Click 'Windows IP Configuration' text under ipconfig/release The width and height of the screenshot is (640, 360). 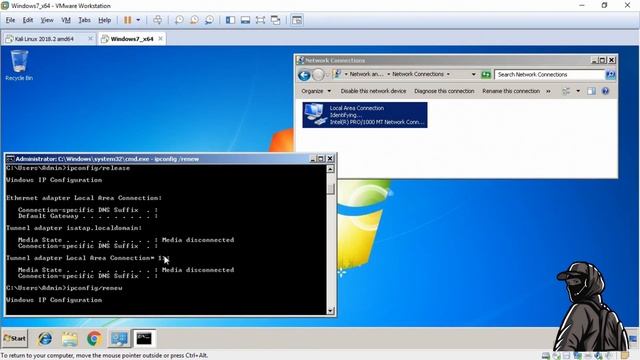pyautogui.click(x=54, y=180)
